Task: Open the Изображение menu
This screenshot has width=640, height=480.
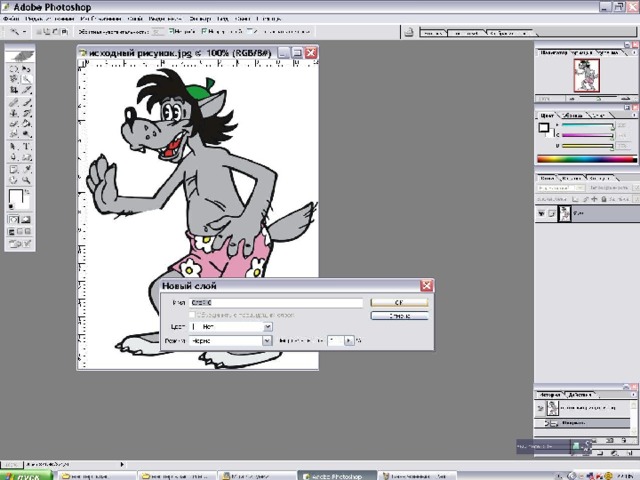Action: tap(101, 19)
